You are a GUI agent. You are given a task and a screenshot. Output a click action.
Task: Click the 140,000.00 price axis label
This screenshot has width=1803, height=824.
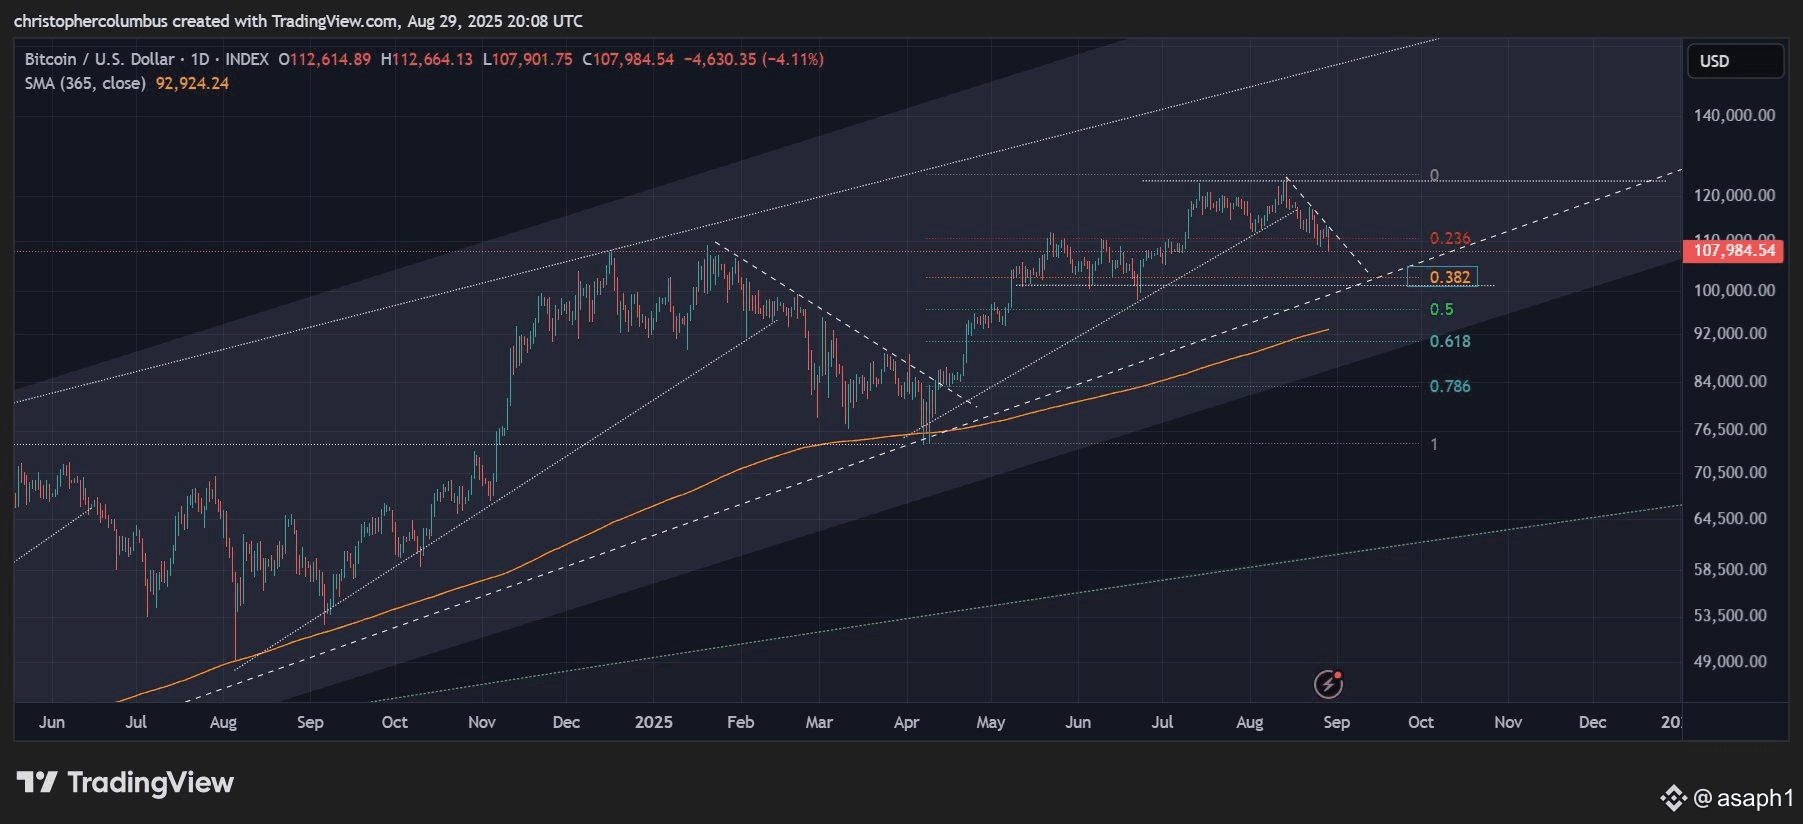pos(1734,115)
